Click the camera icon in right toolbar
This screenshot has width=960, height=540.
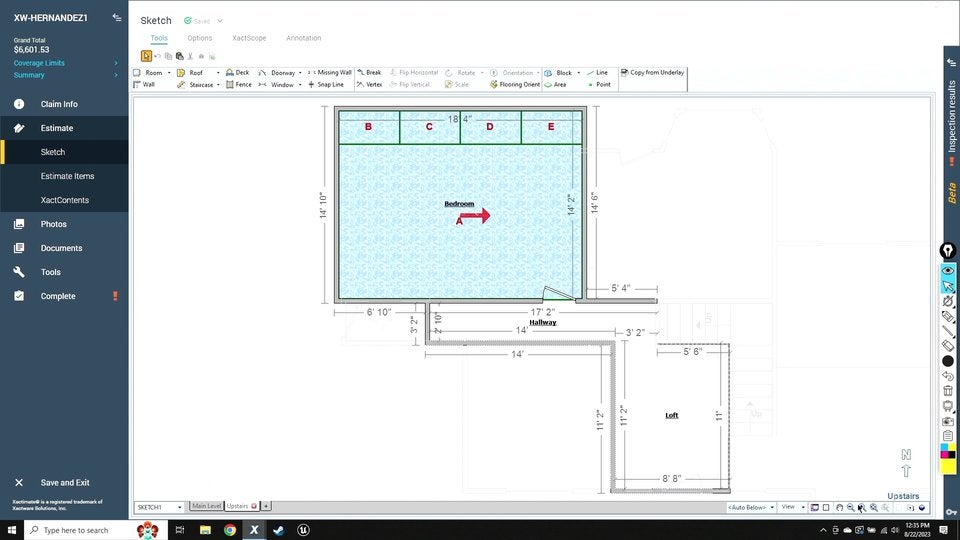click(x=948, y=421)
